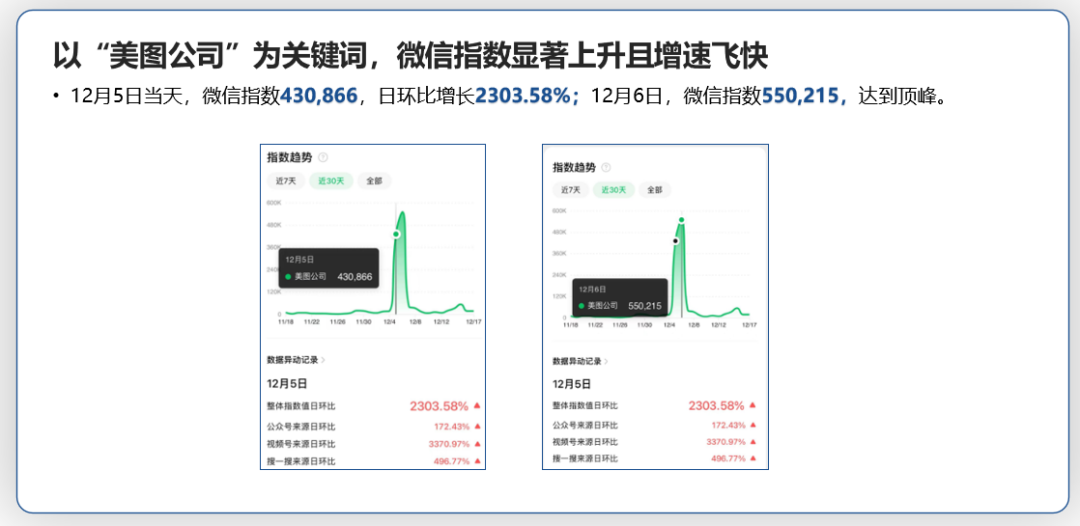Click help icon beside 指数趋势 in left panel
Viewport: 1080px width, 526px height.
(324, 158)
